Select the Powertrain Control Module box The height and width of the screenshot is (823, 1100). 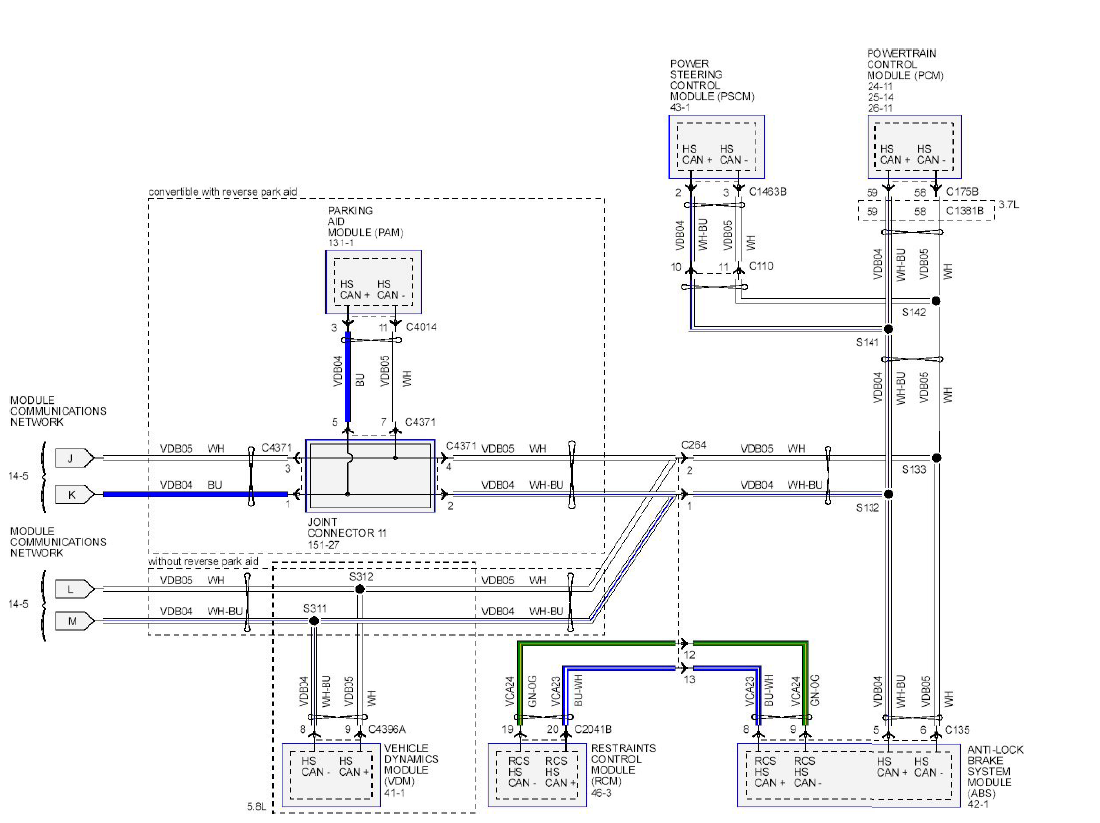click(915, 147)
